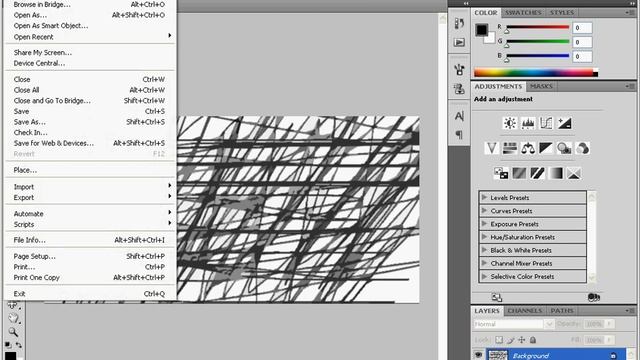The height and width of the screenshot is (360, 640).
Task: Switch to the Styles tab
Action: tap(562, 13)
